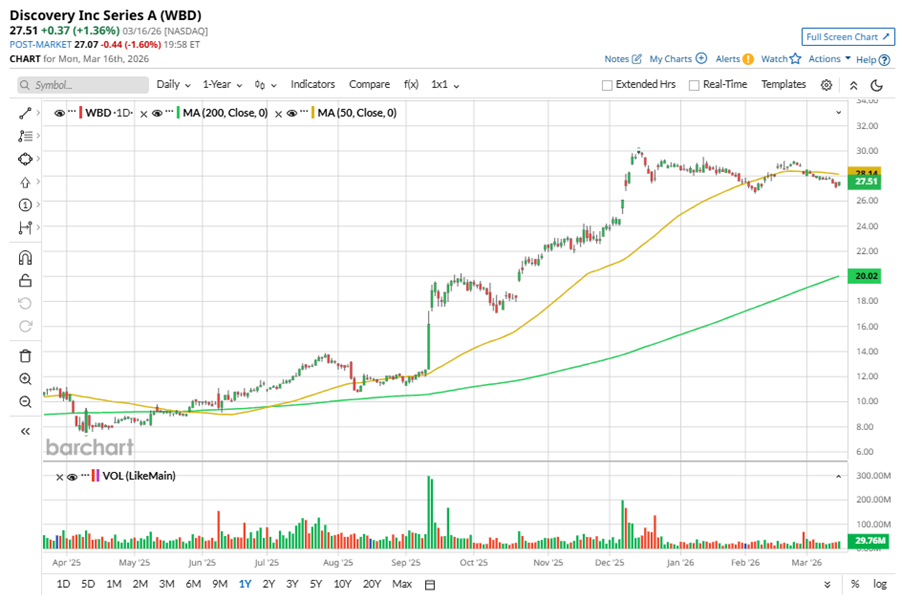Screen dimensions: 902x600
Task: Click the 20.02 MA price label
Action: 866,276
